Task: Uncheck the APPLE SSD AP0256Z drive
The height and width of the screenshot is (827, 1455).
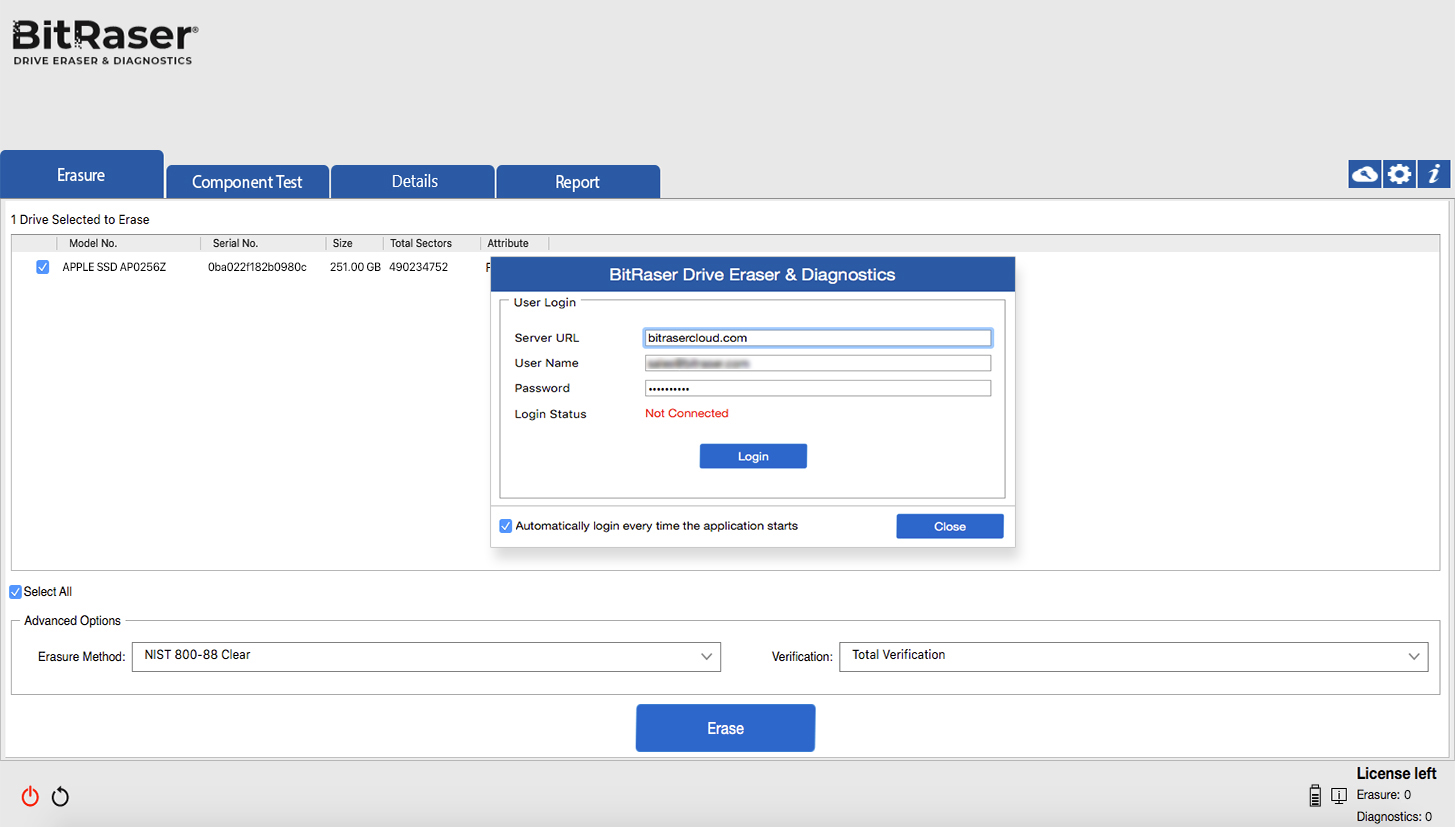Action: coord(42,267)
